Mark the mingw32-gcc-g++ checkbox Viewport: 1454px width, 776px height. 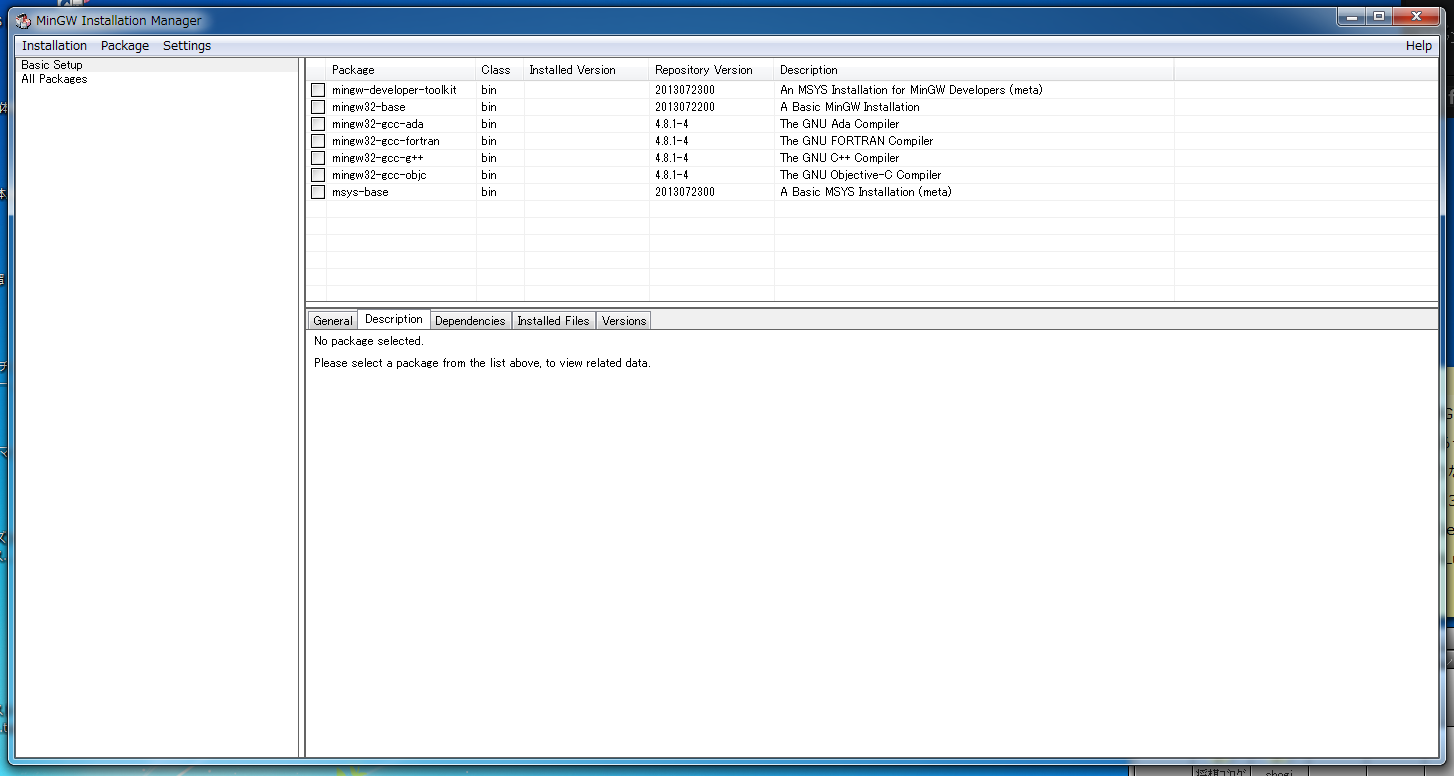[318, 158]
